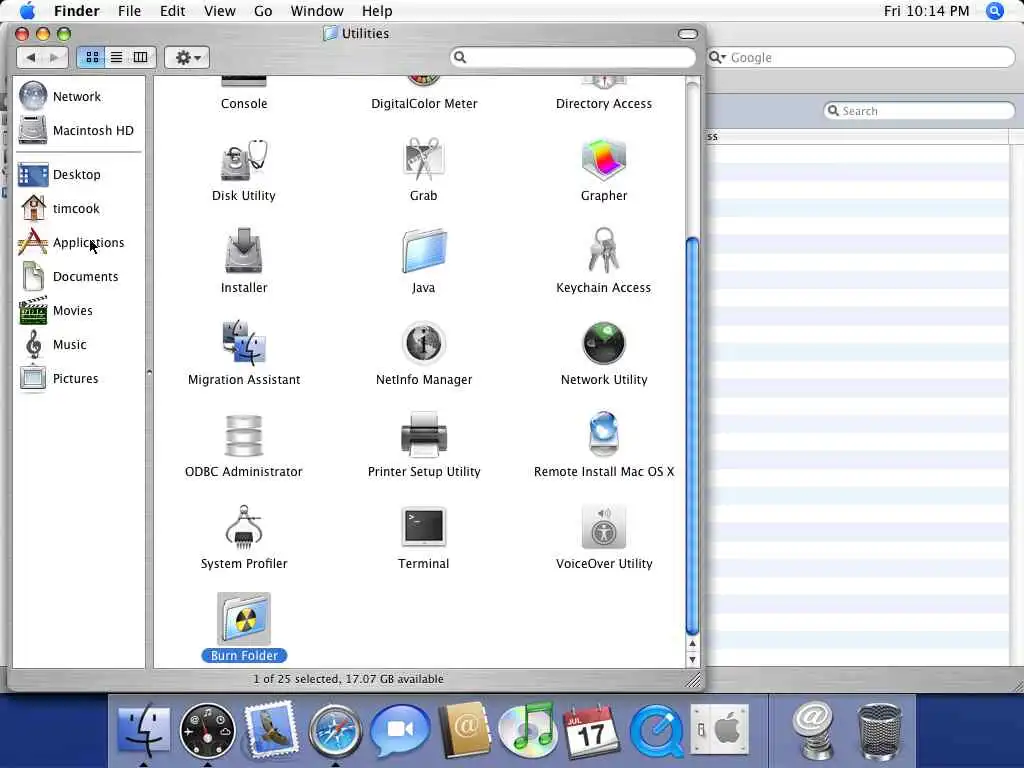
Task: Click the vertical scrollbar thumb in Utilities
Action: coord(692,436)
